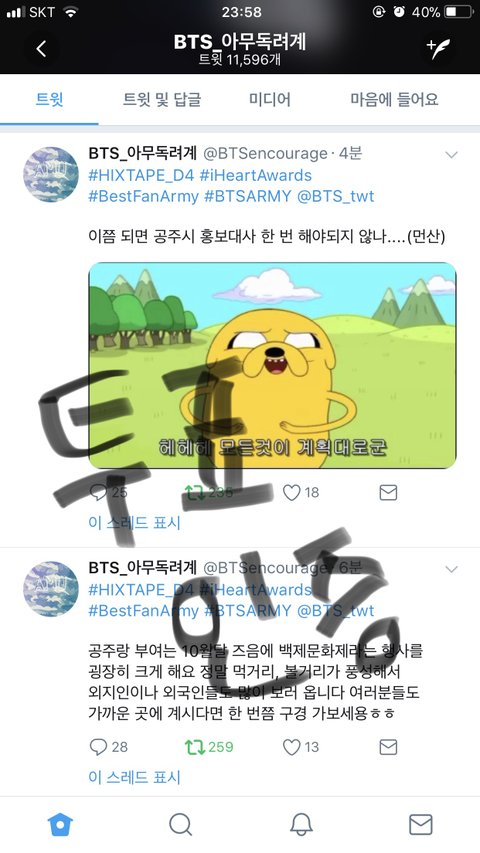Open the Jake cartoon image in tweet
The width and height of the screenshot is (480, 853).
pos(272,365)
